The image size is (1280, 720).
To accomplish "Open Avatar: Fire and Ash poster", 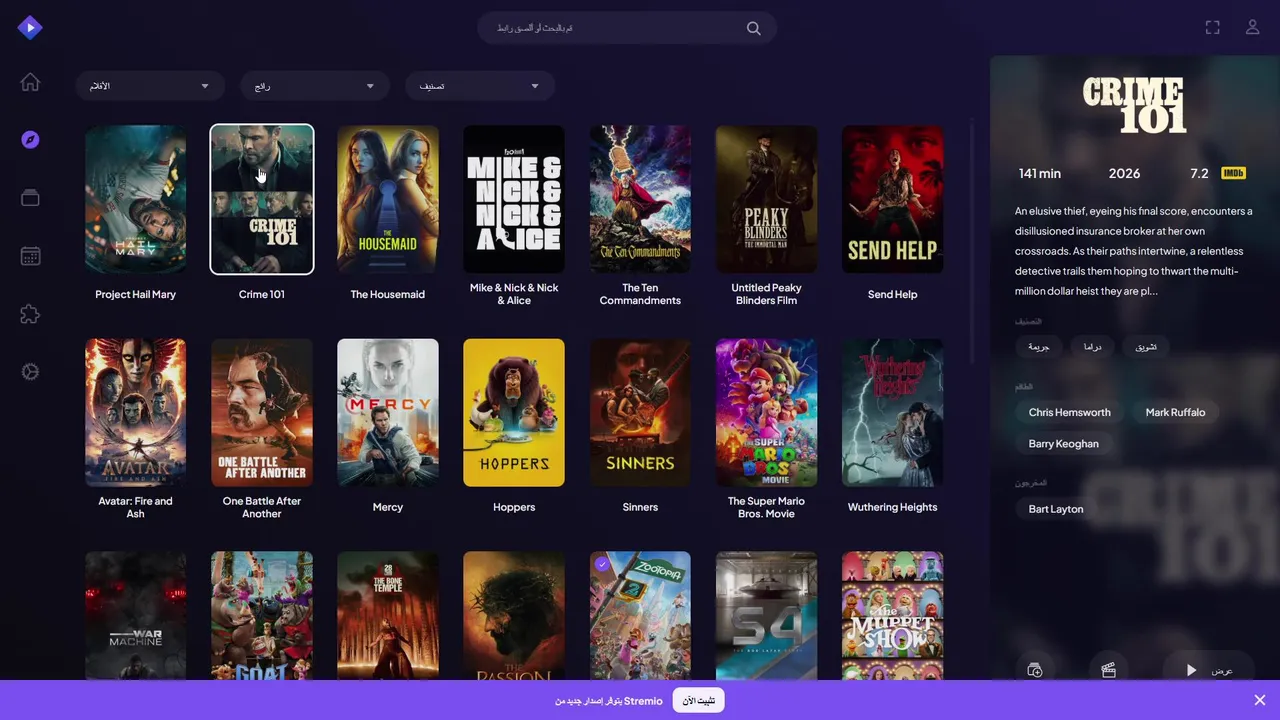I will point(135,412).
